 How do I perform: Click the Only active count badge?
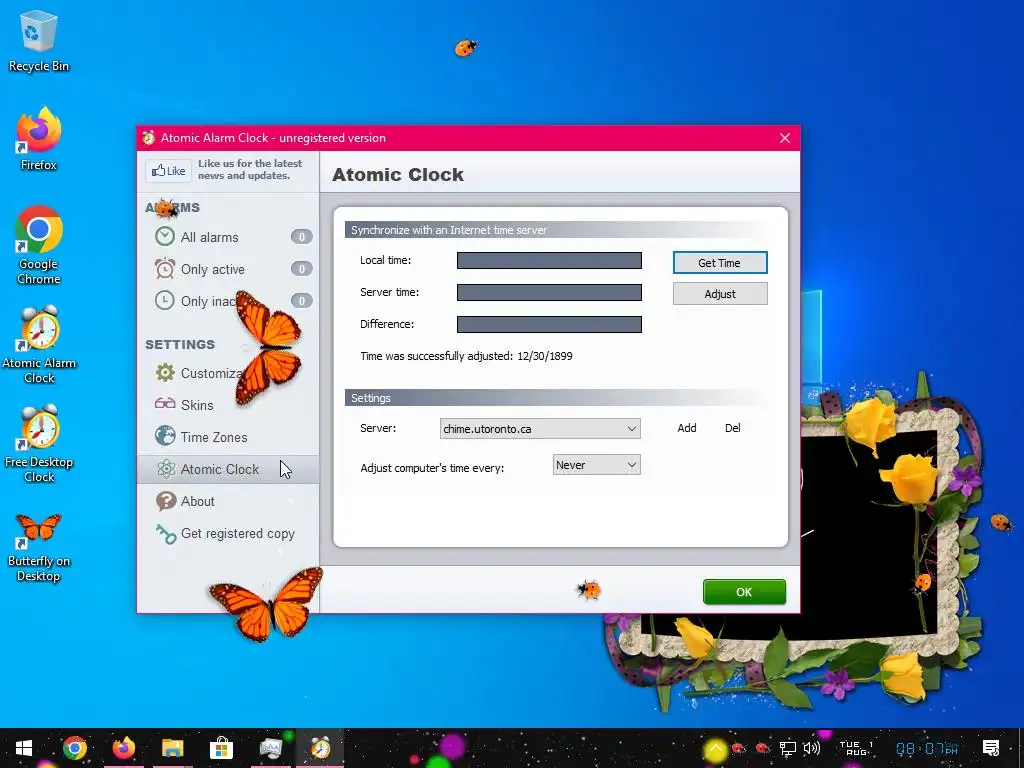pos(301,268)
